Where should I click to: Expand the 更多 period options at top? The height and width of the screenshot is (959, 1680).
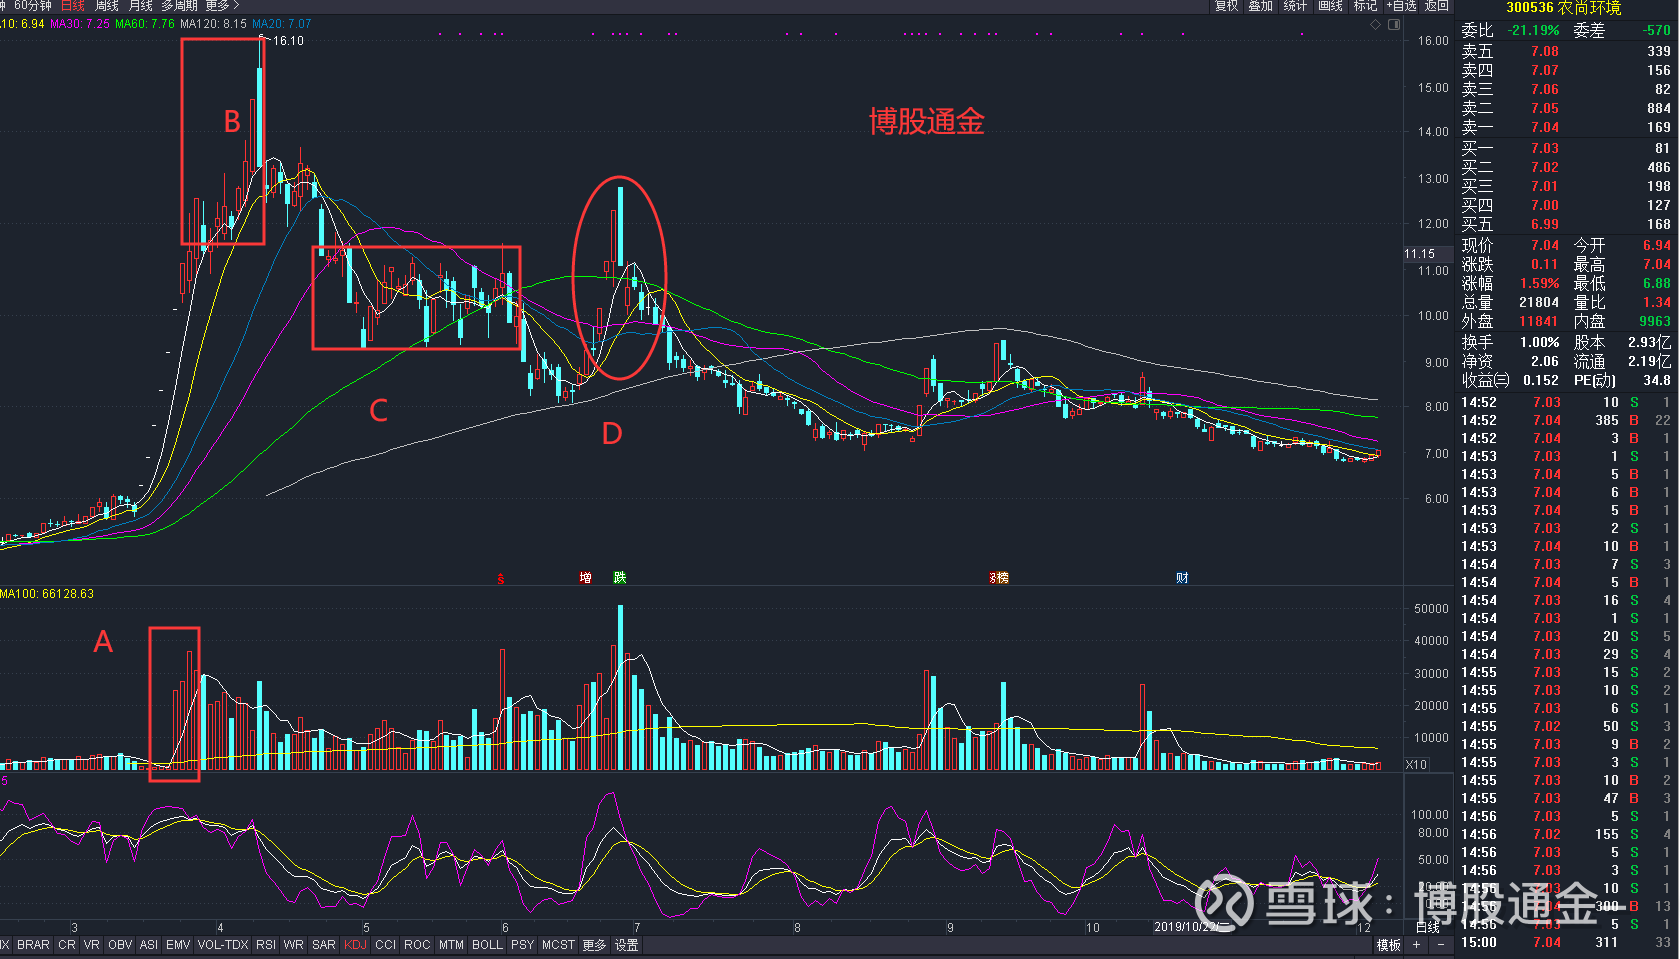222,6
